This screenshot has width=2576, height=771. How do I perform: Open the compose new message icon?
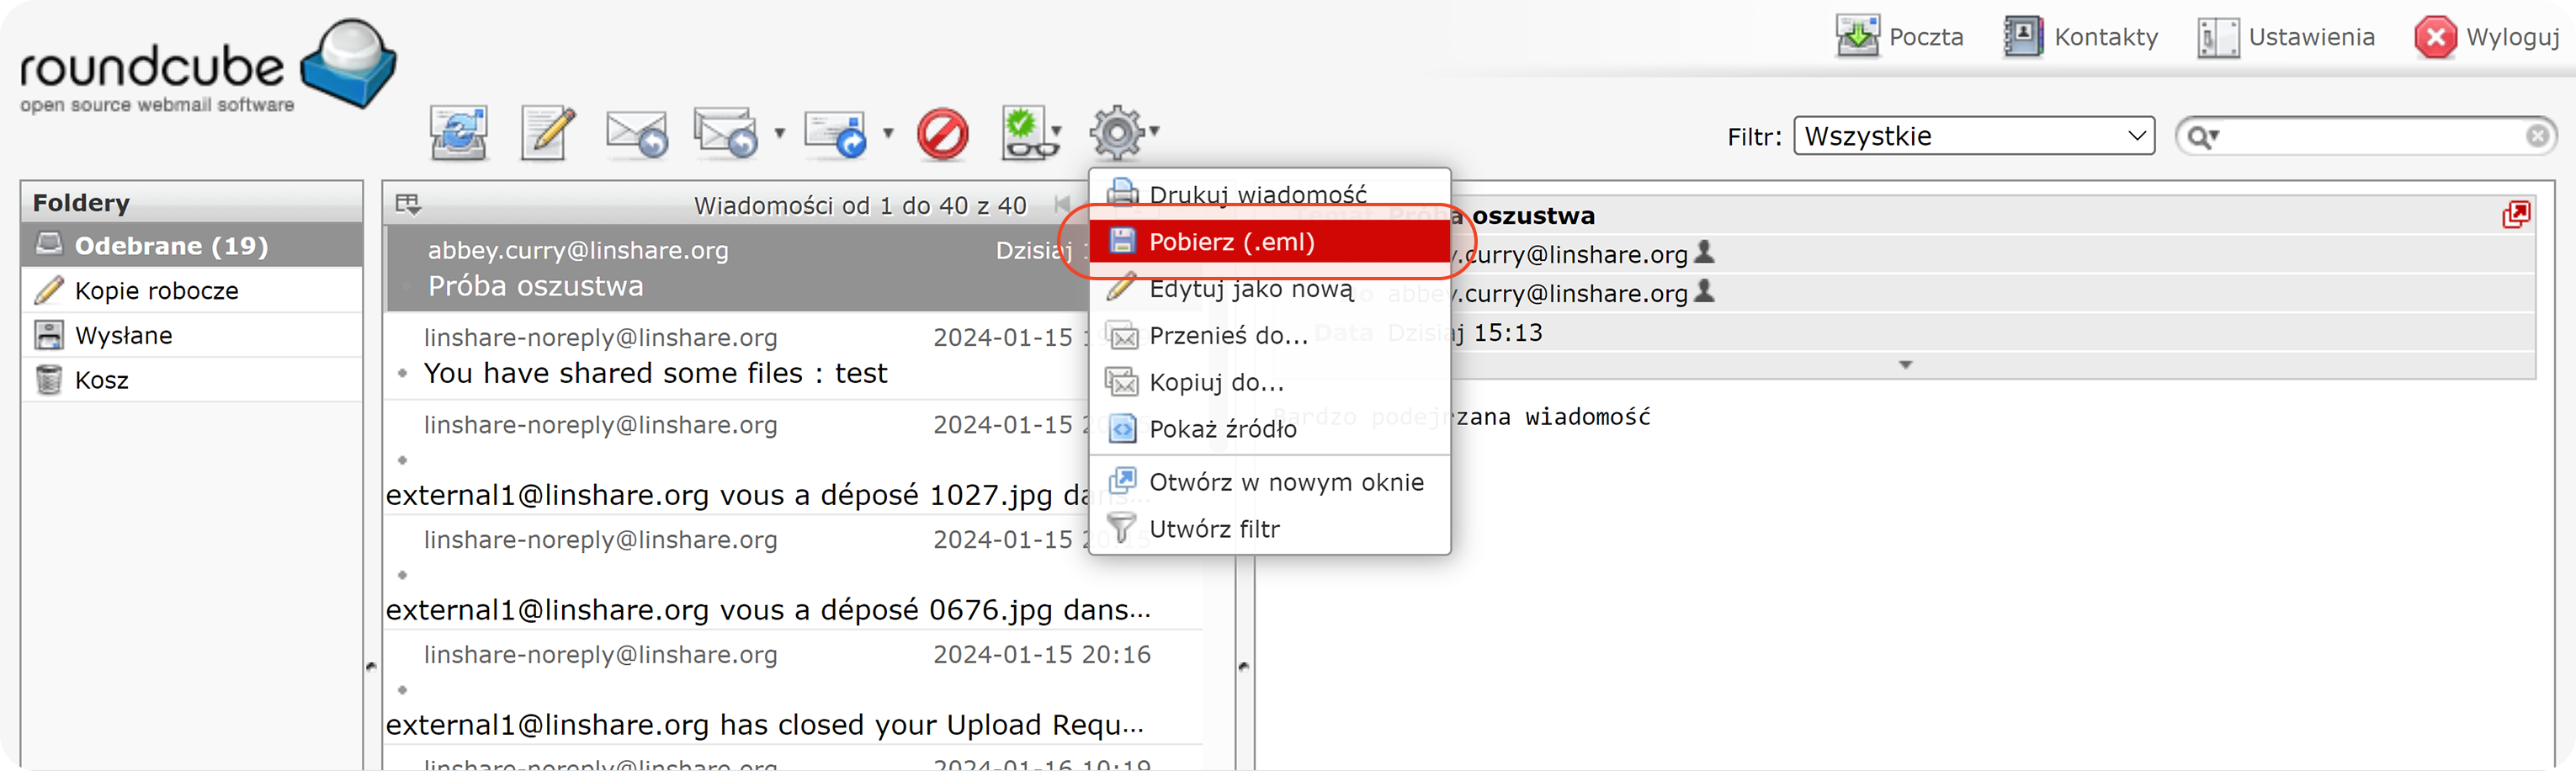(547, 133)
